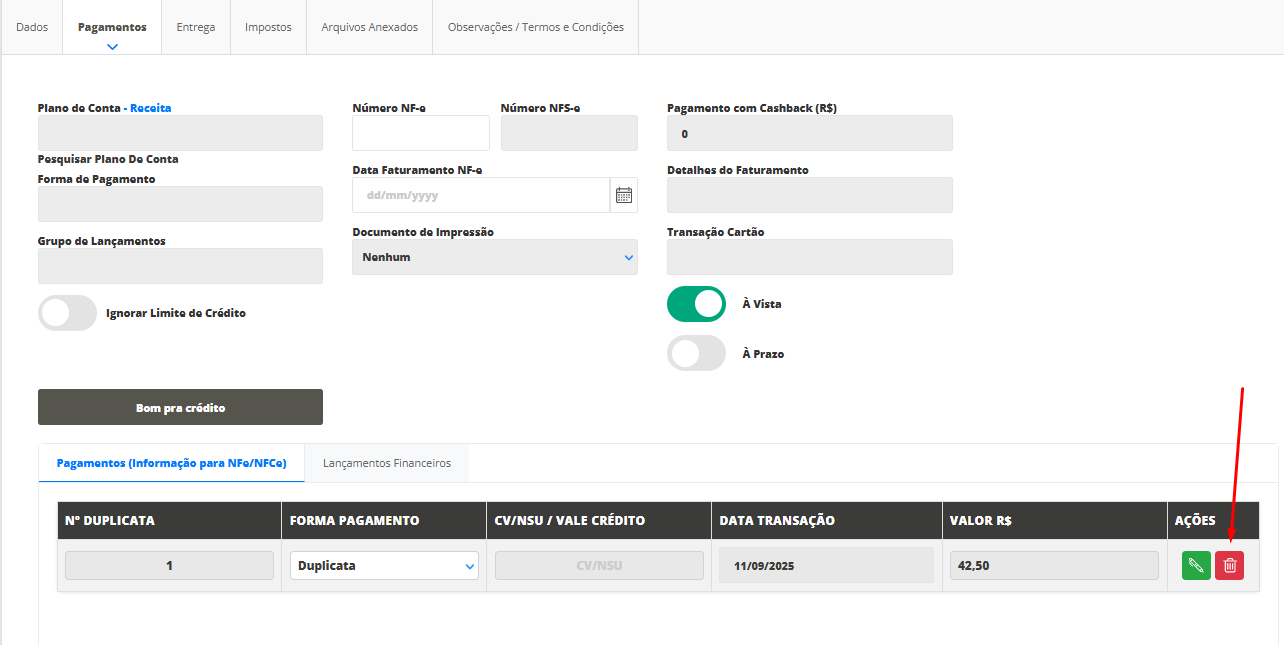This screenshot has height=645, width=1284.
Task: Go to the Impostos tab
Action: click(x=268, y=27)
